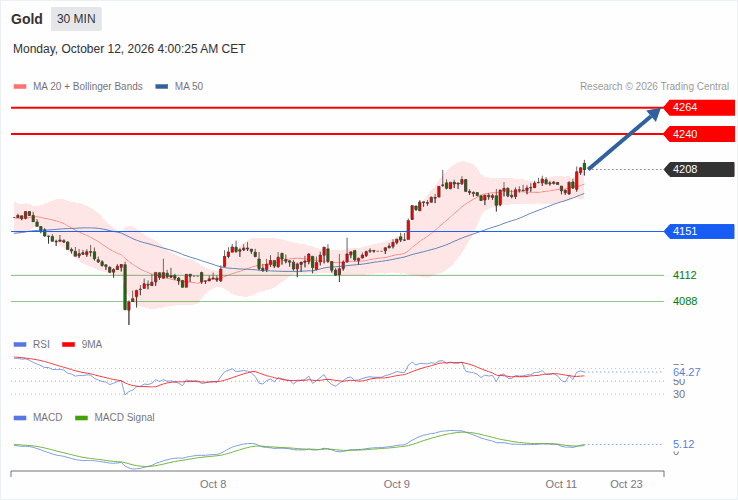Click the Oct 11 date axis label
The image size is (738, 500).
pos(561,484)
